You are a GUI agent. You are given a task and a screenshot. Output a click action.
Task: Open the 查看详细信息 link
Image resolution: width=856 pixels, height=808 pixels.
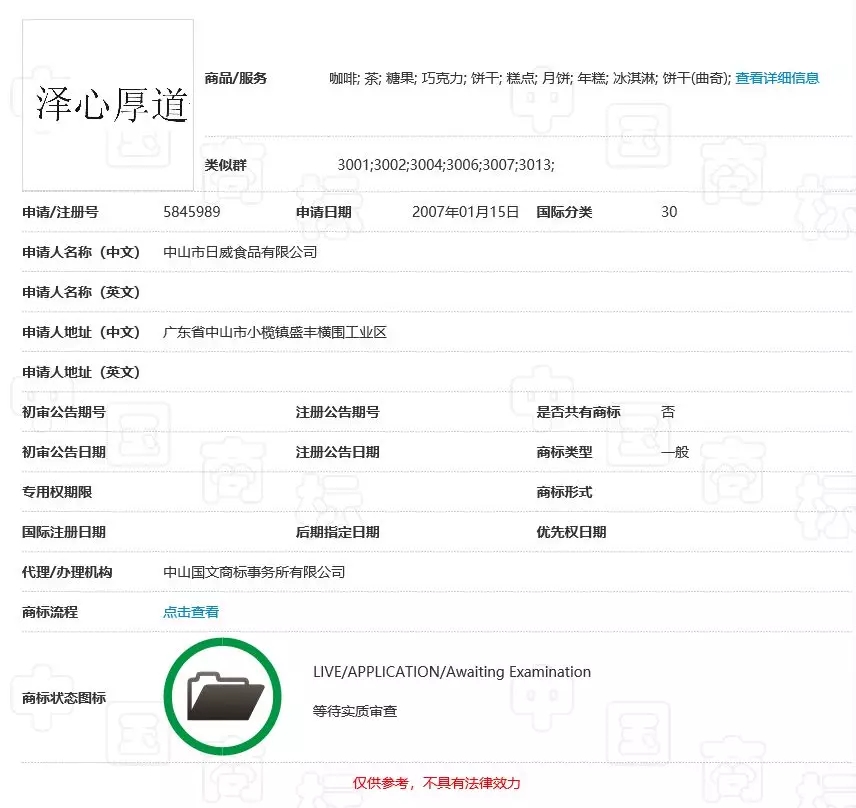click(777, 78)
